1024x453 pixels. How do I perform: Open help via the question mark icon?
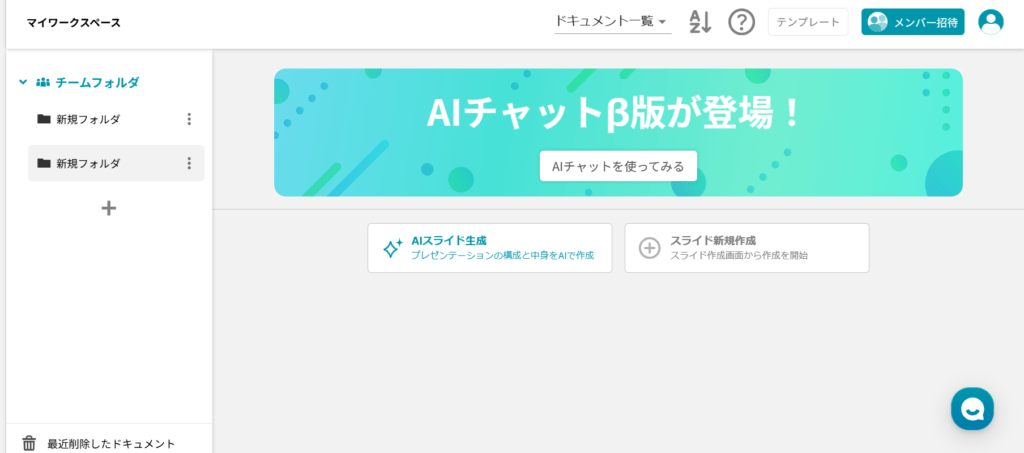[x=741, y=22]
